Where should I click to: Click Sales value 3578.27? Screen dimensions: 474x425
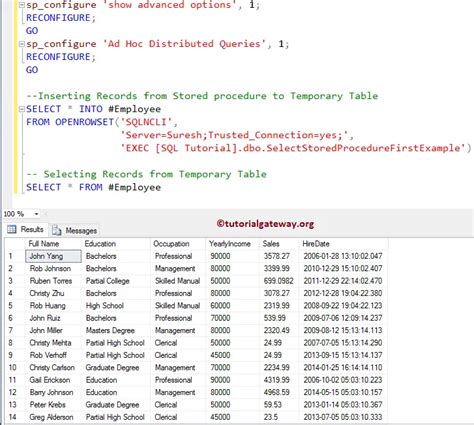pos(279,256)
